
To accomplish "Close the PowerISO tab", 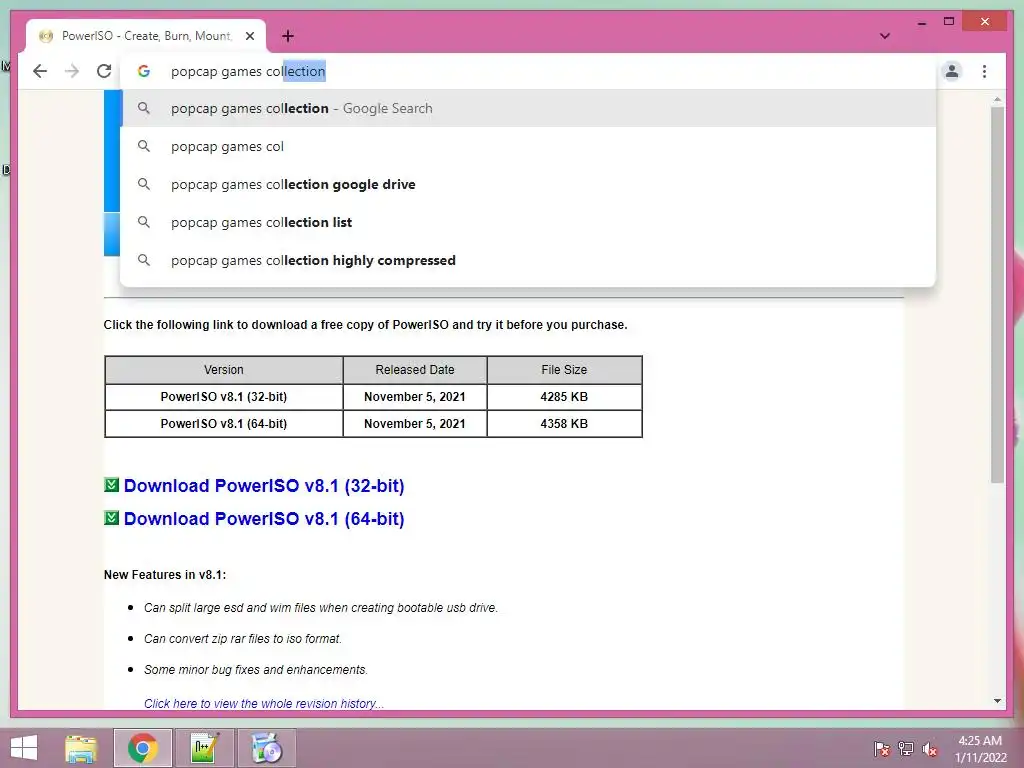I will click(249, 36).
